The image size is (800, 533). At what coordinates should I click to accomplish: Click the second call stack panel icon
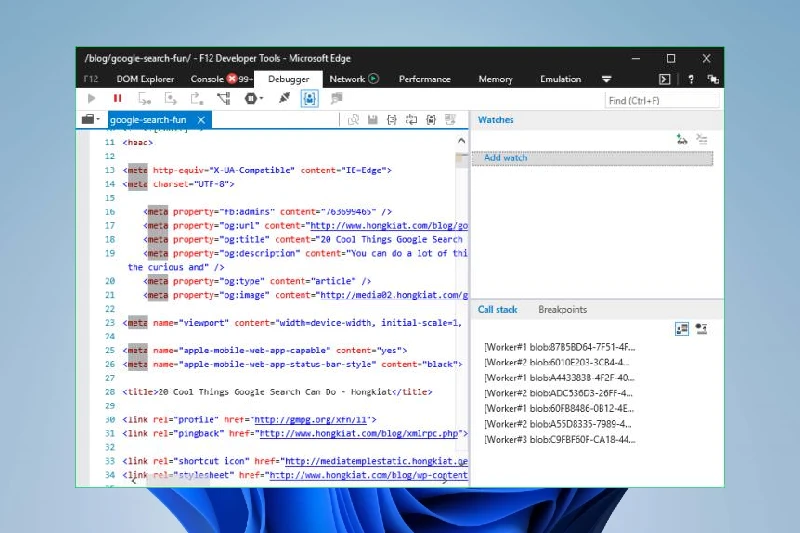[x=702, y=329]
